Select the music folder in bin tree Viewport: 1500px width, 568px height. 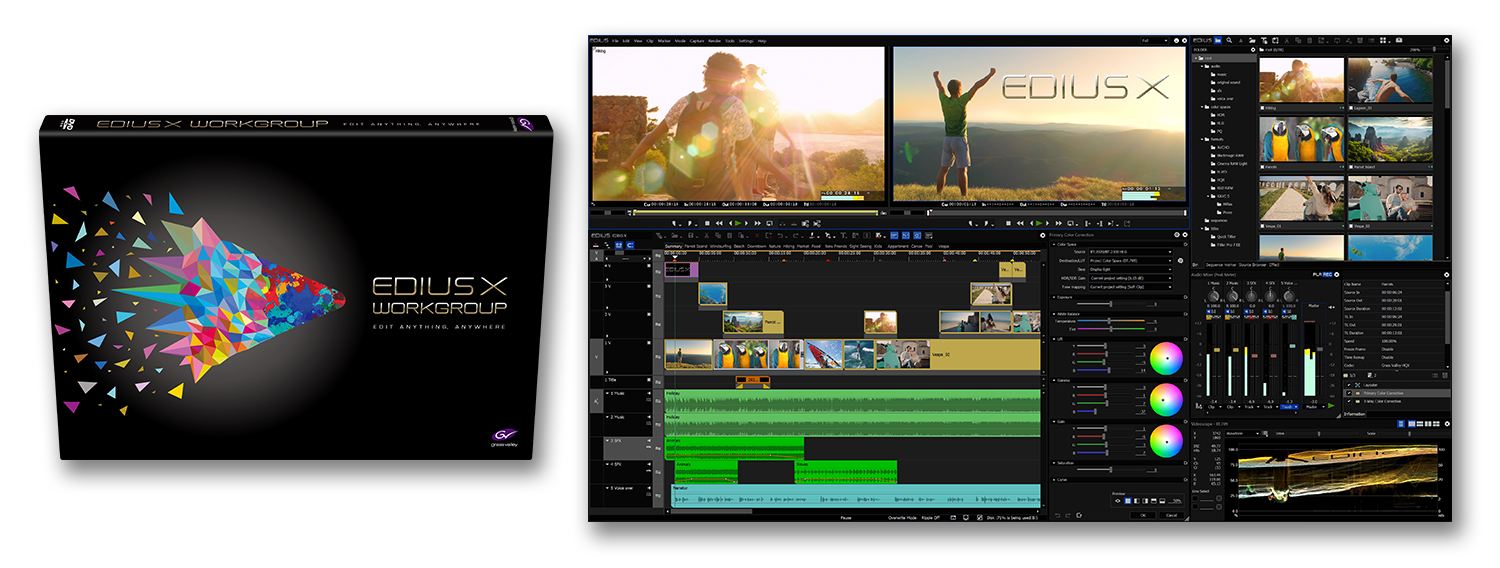(x=1221, y=75)
